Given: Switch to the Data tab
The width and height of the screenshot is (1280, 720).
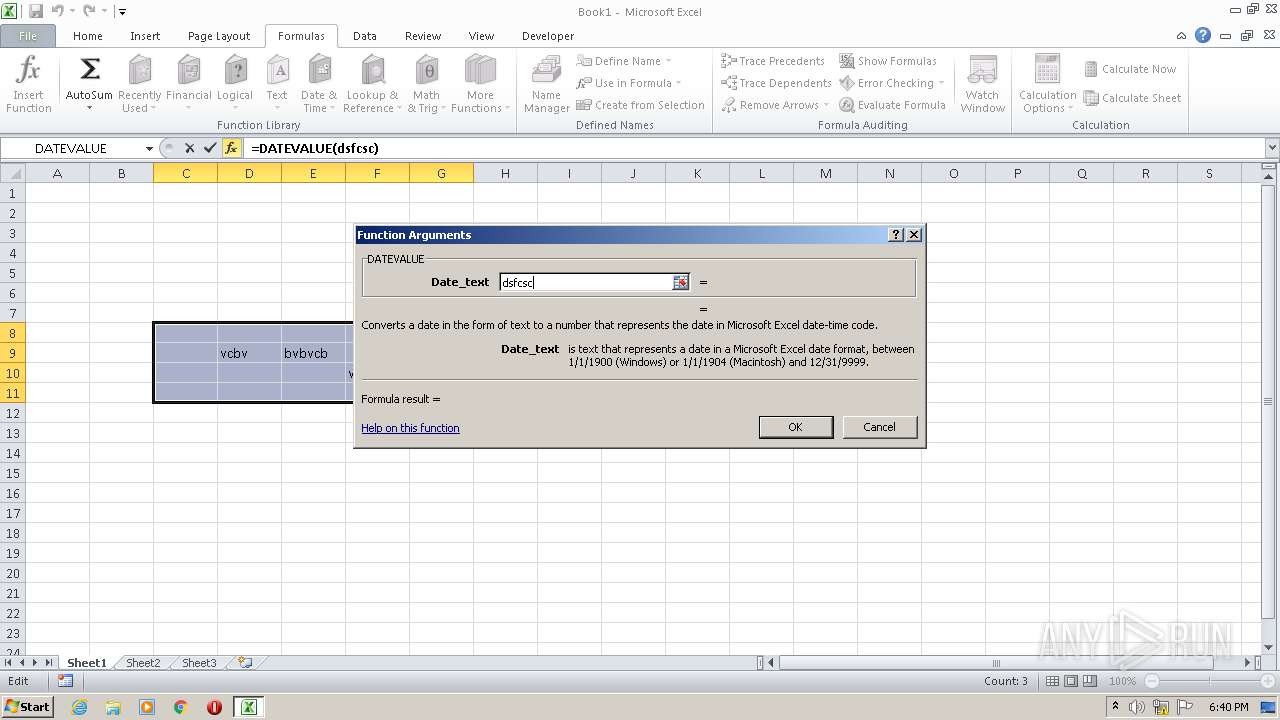Looking at the screenshot, I should [365, 36].
